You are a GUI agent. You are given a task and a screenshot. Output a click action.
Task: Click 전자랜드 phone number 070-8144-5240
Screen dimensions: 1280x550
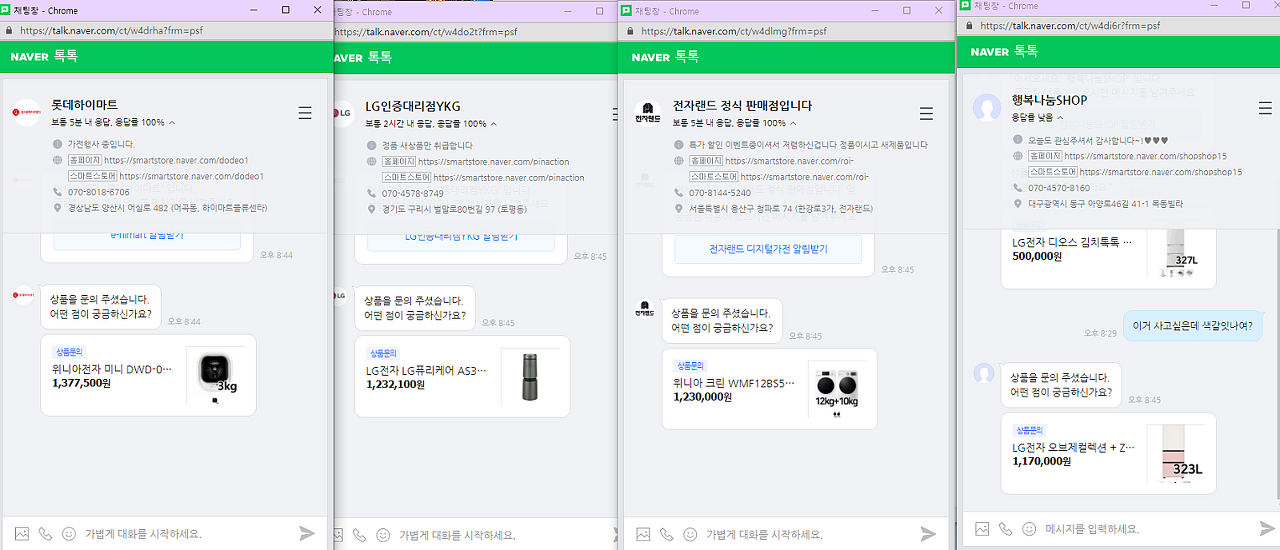(720, 192)
